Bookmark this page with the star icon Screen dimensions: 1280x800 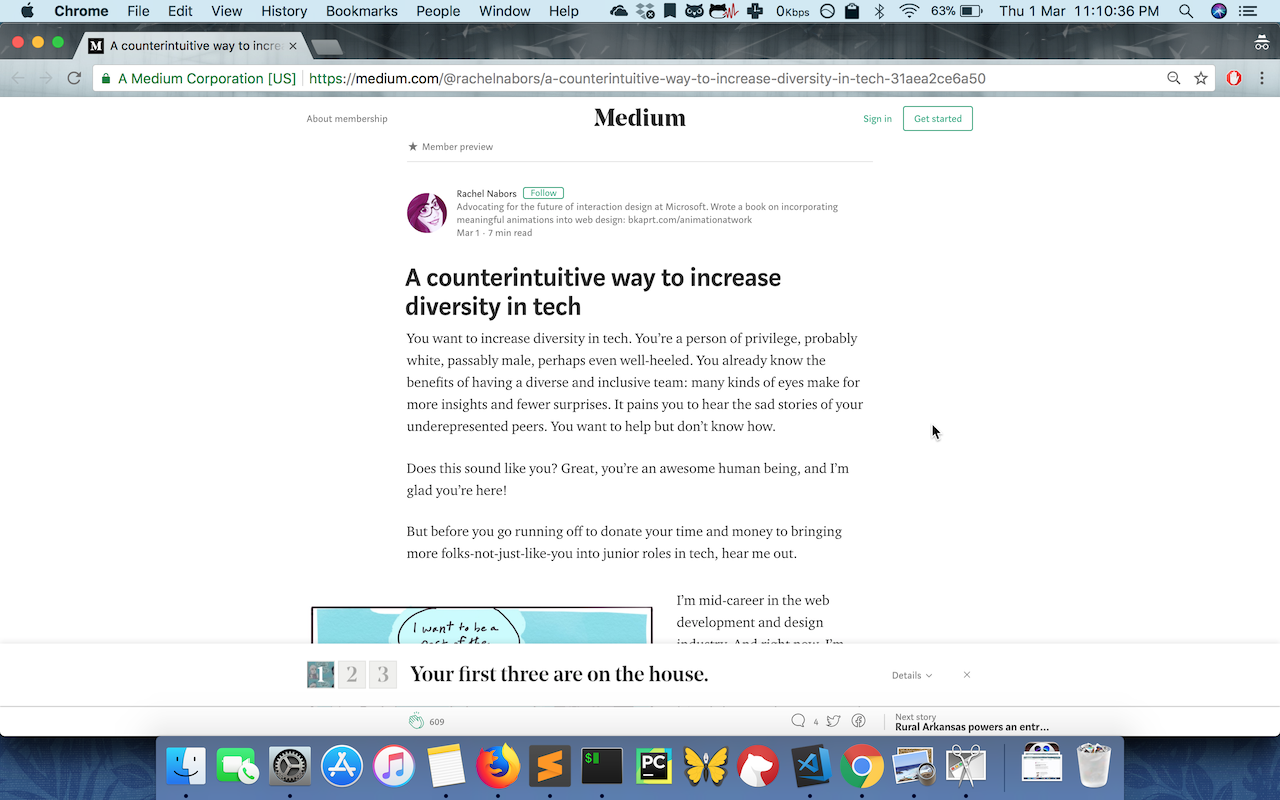[1201, 78]
